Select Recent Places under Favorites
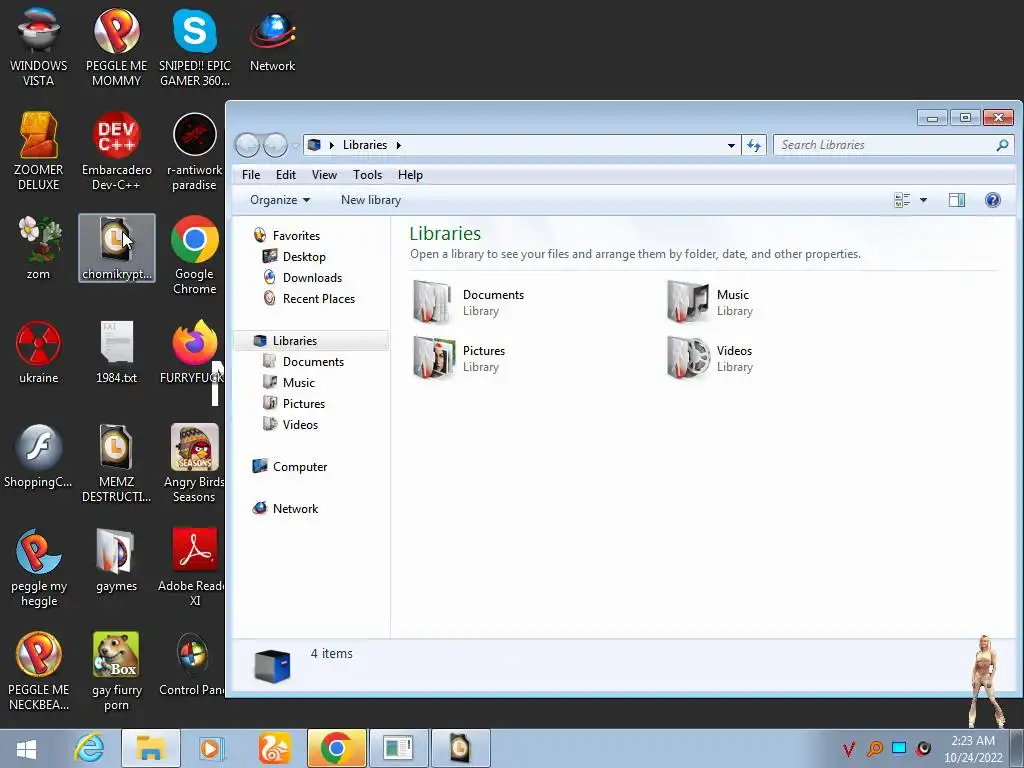The image size is (1024, 768). 310,298
